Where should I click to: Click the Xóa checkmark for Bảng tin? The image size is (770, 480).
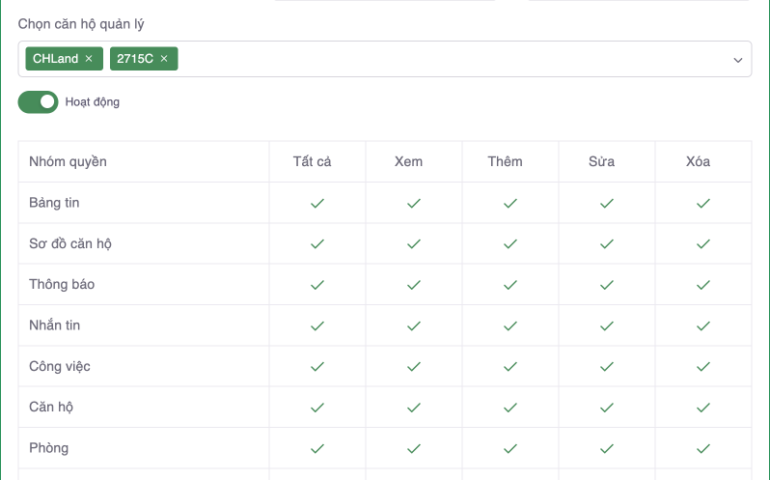coord(703,203)
